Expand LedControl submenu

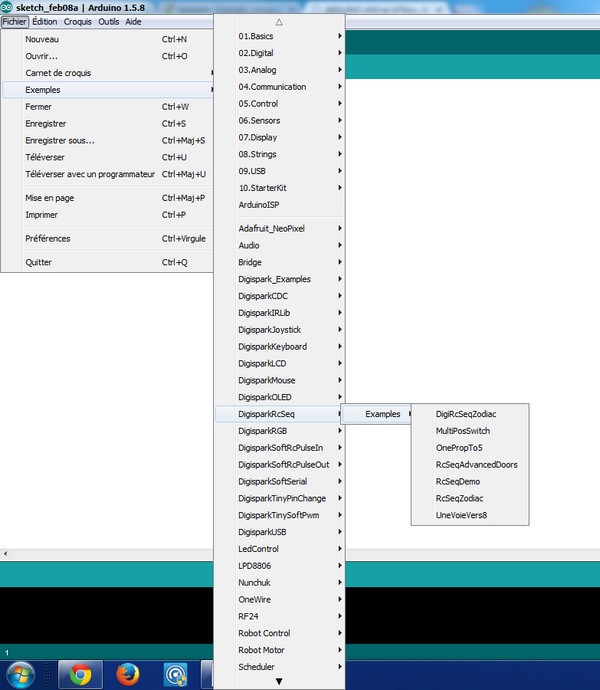280,549
